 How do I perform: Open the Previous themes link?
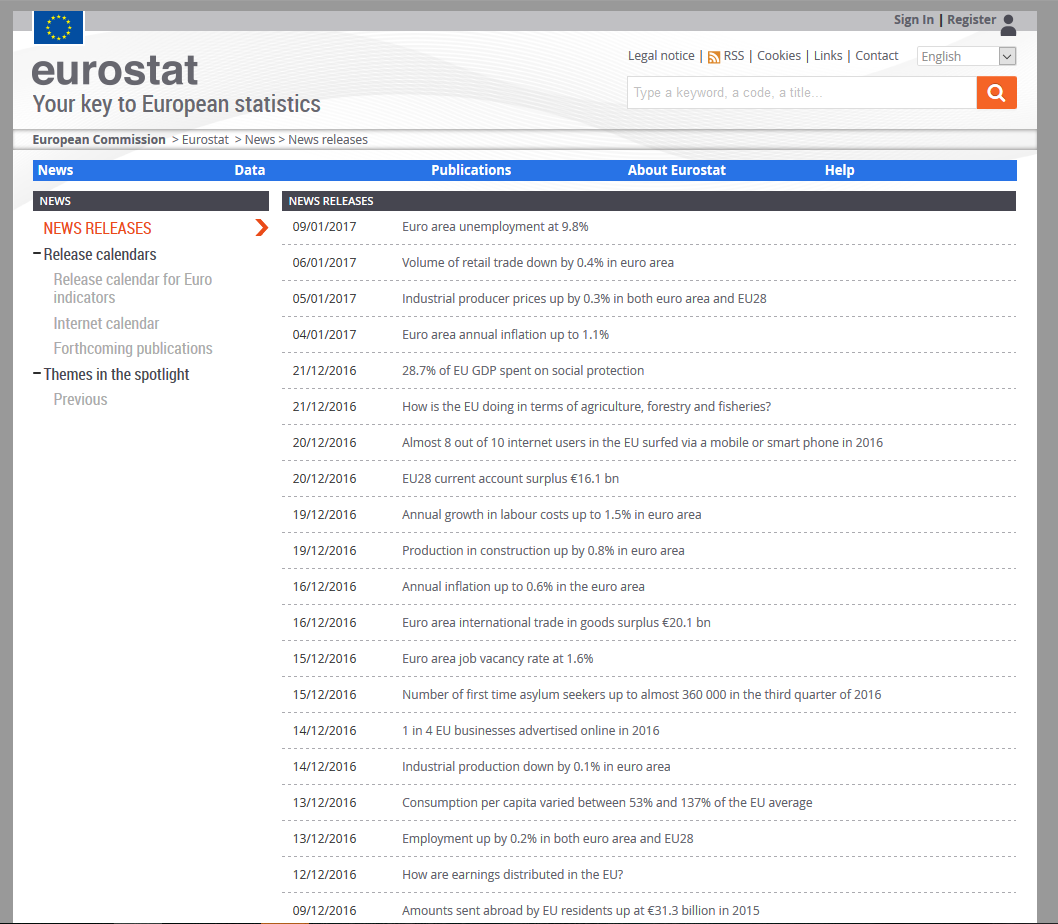(80, 400)
